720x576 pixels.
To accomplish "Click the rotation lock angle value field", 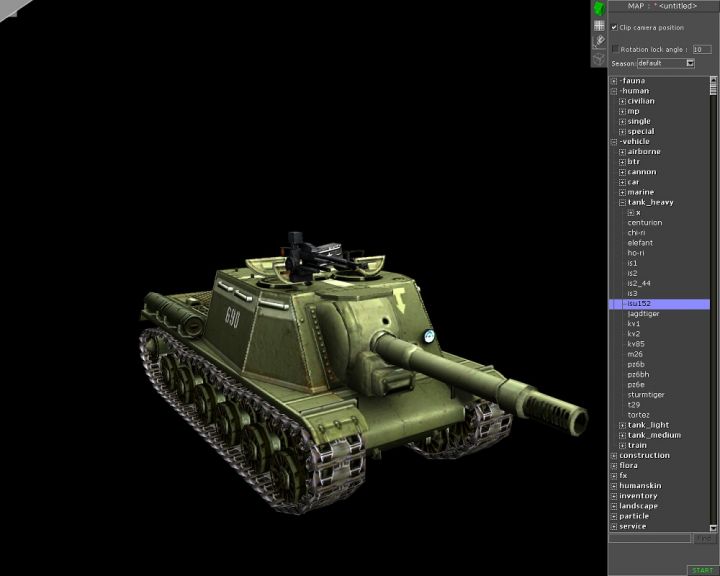I will [x=701, y=48].
